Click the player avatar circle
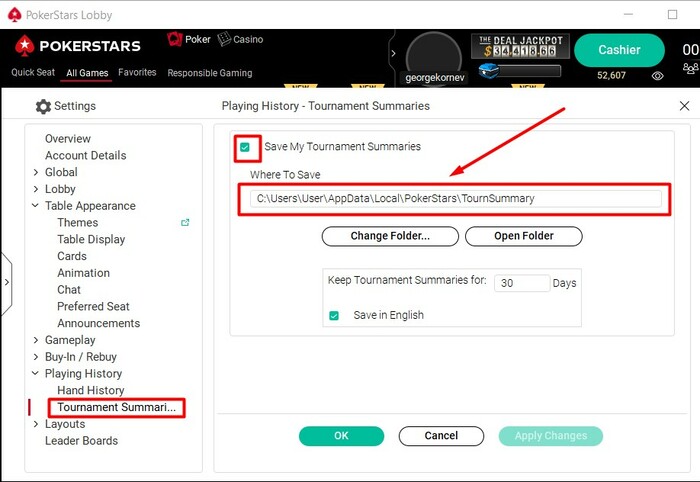700x482 pixels. point(433,56)
